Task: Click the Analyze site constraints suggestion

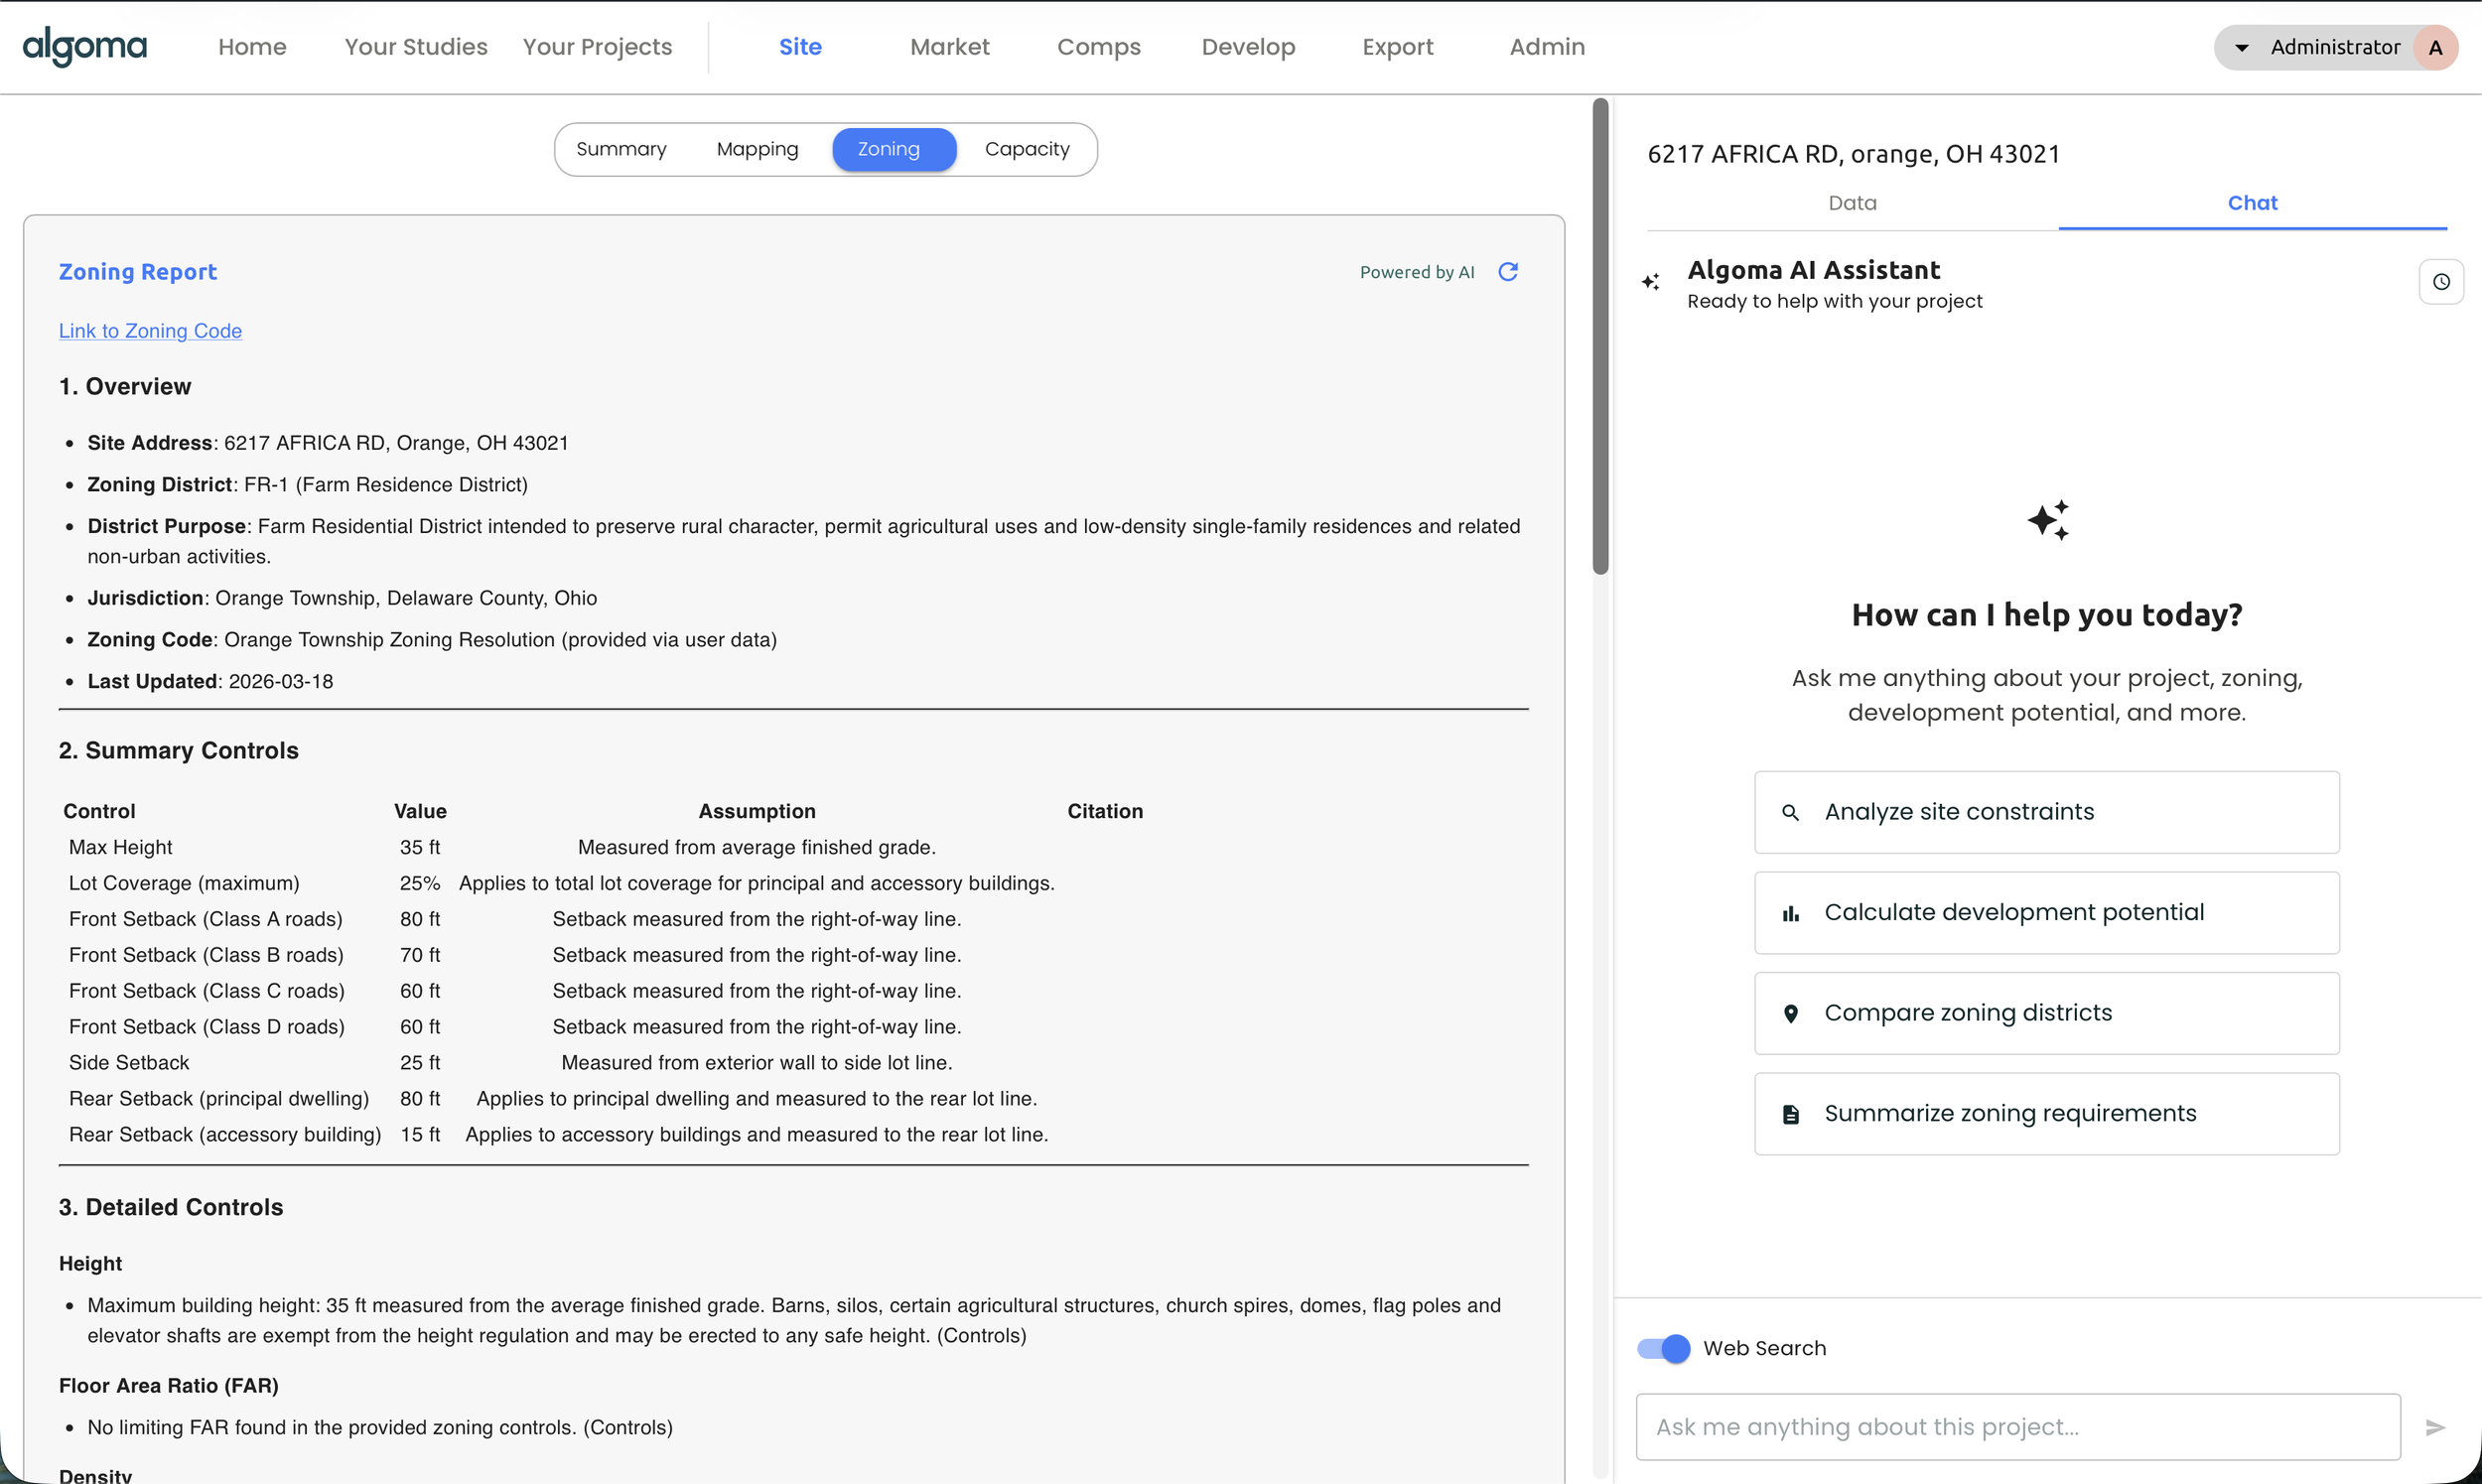Action: coord(2046,812)
